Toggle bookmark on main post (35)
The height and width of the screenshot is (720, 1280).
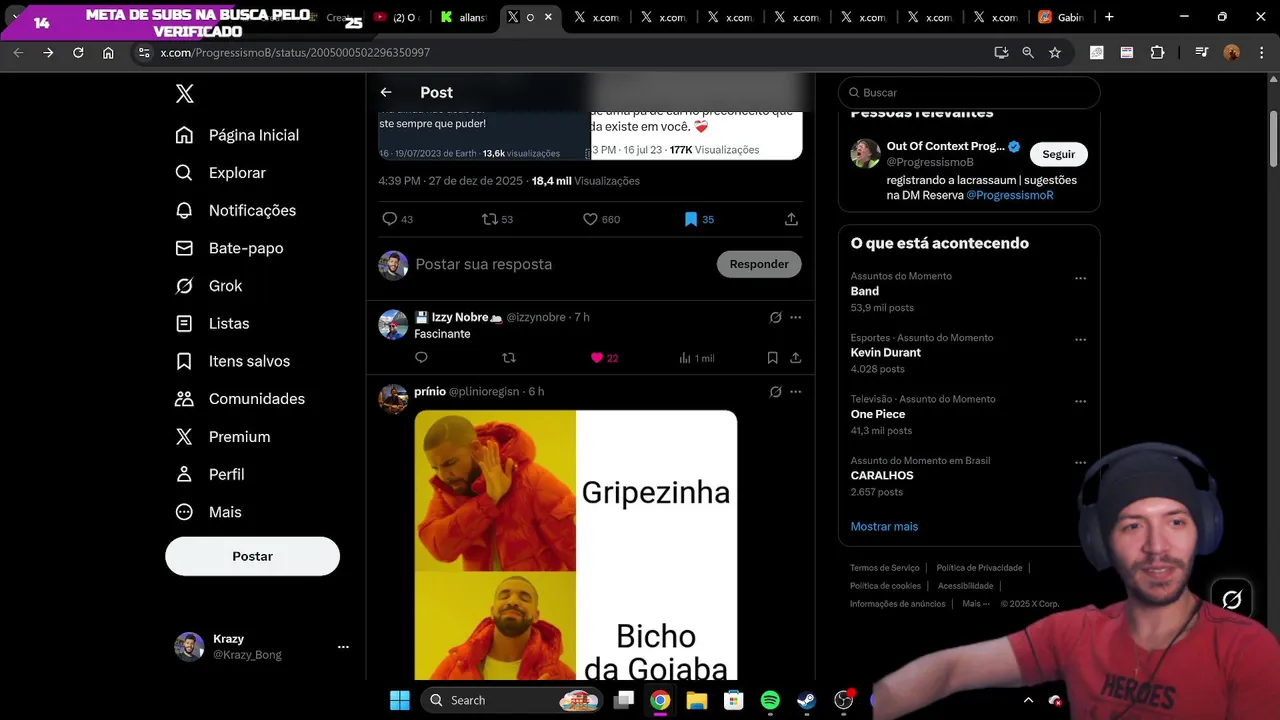[690, 219]
